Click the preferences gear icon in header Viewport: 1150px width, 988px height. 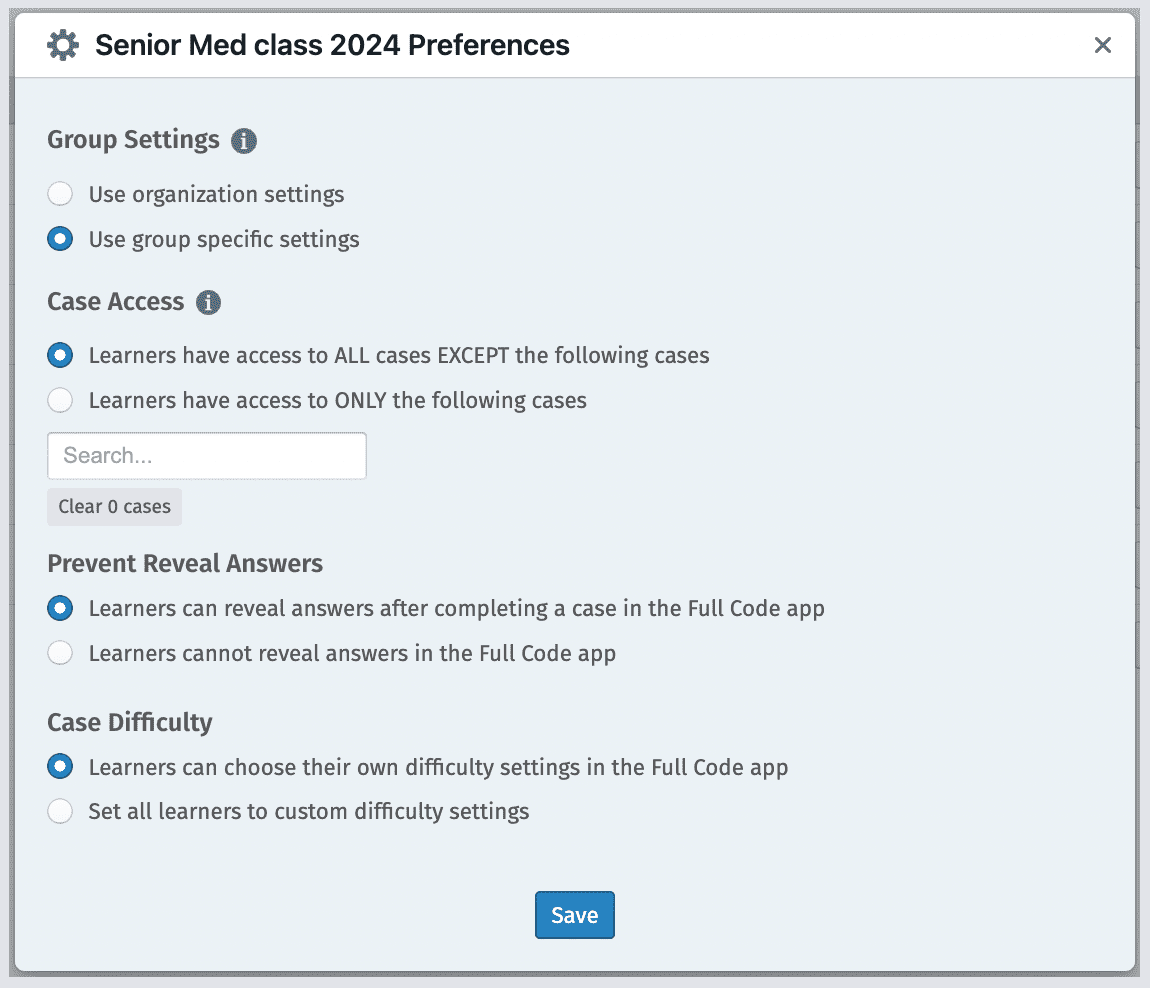click(x=63, y=45)
